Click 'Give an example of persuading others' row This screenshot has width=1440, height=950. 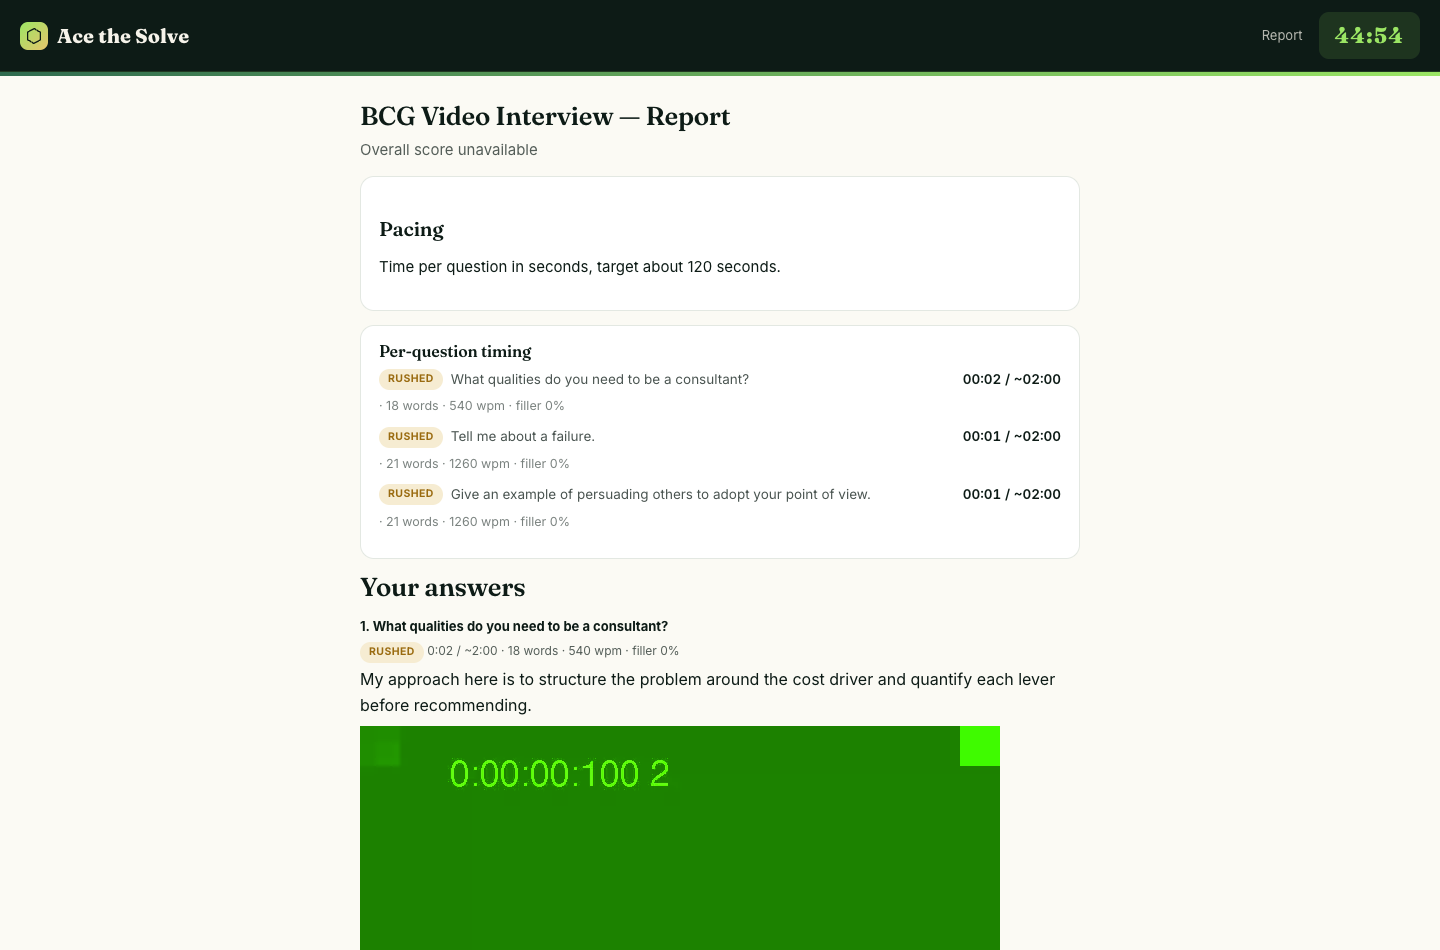tap(720, 494)
